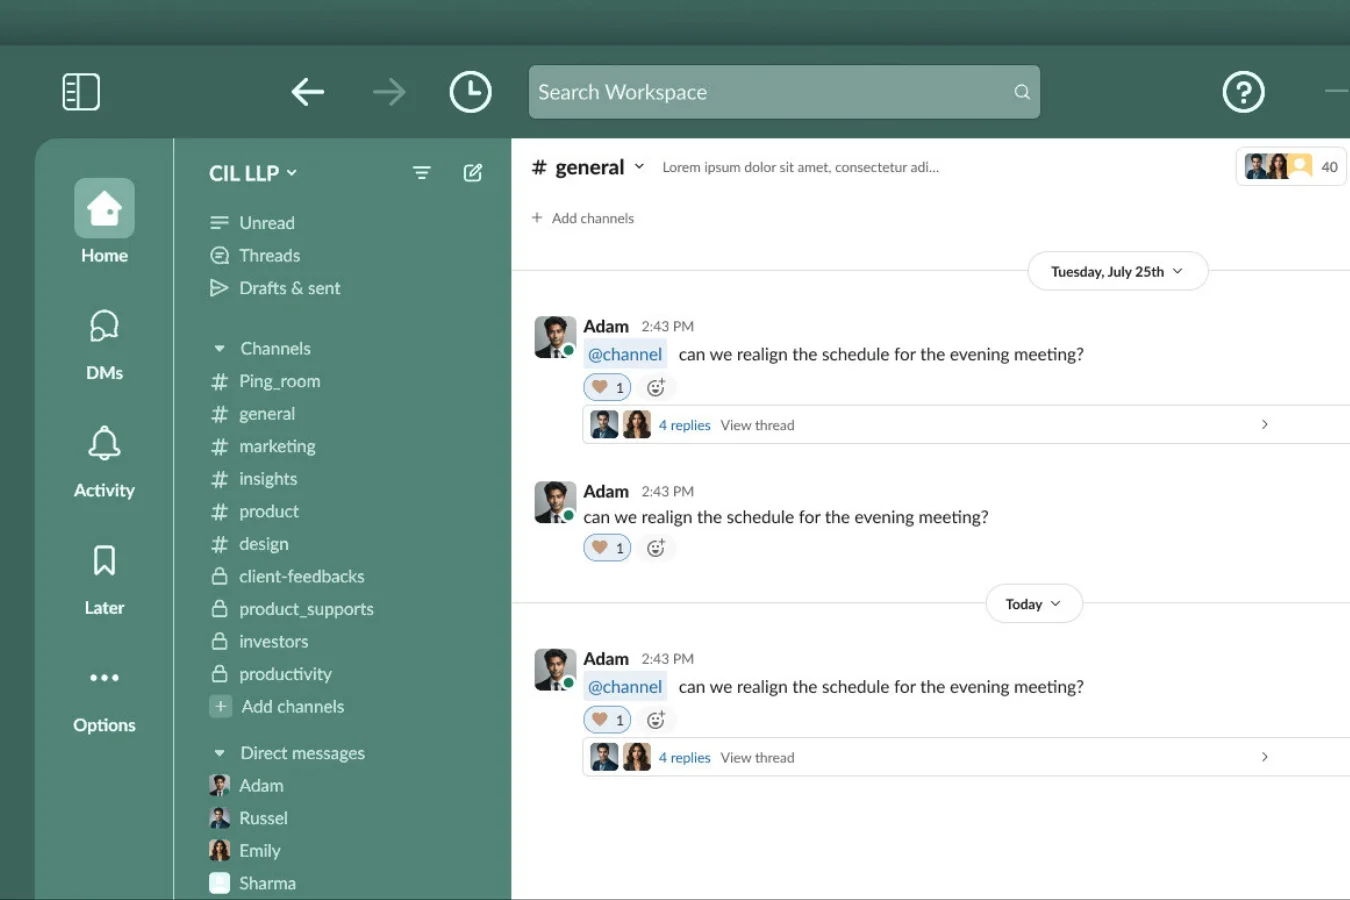Open the Tuesday, July 25th date dropdown
Viewport: 1350px width, 900px height.
coord(1117,272)
